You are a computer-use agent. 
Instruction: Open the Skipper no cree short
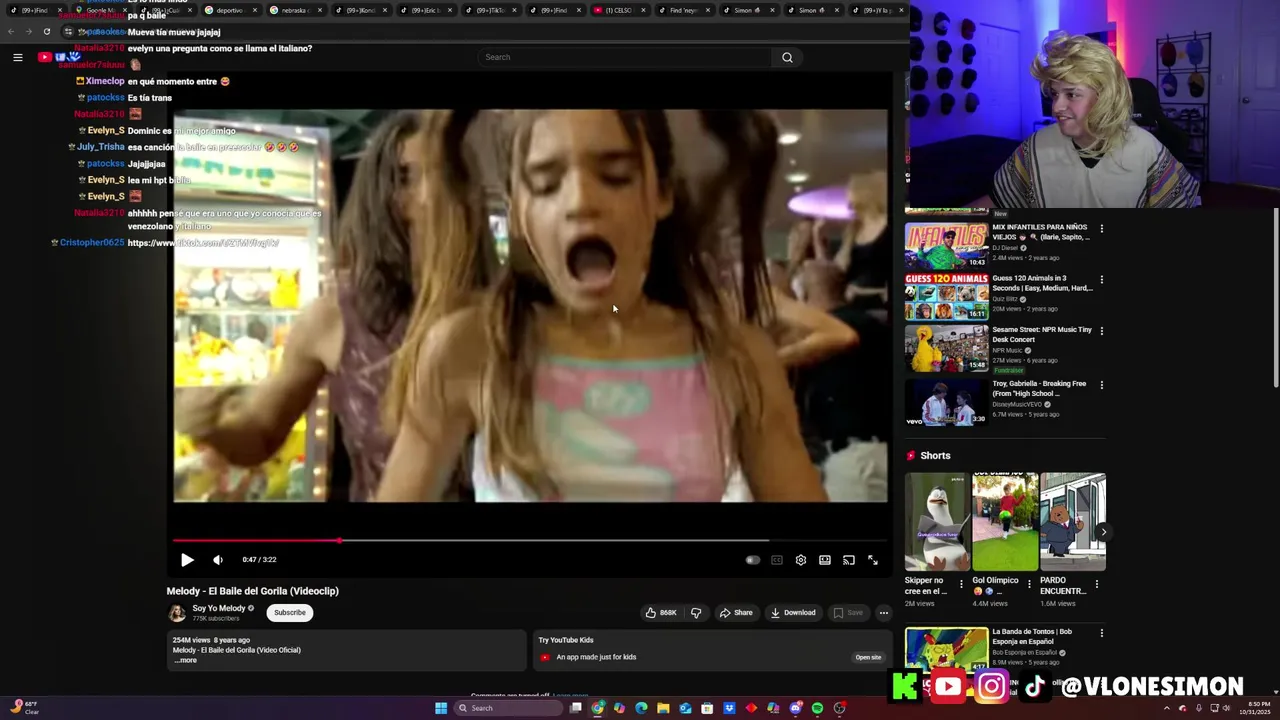pos(937,521)
